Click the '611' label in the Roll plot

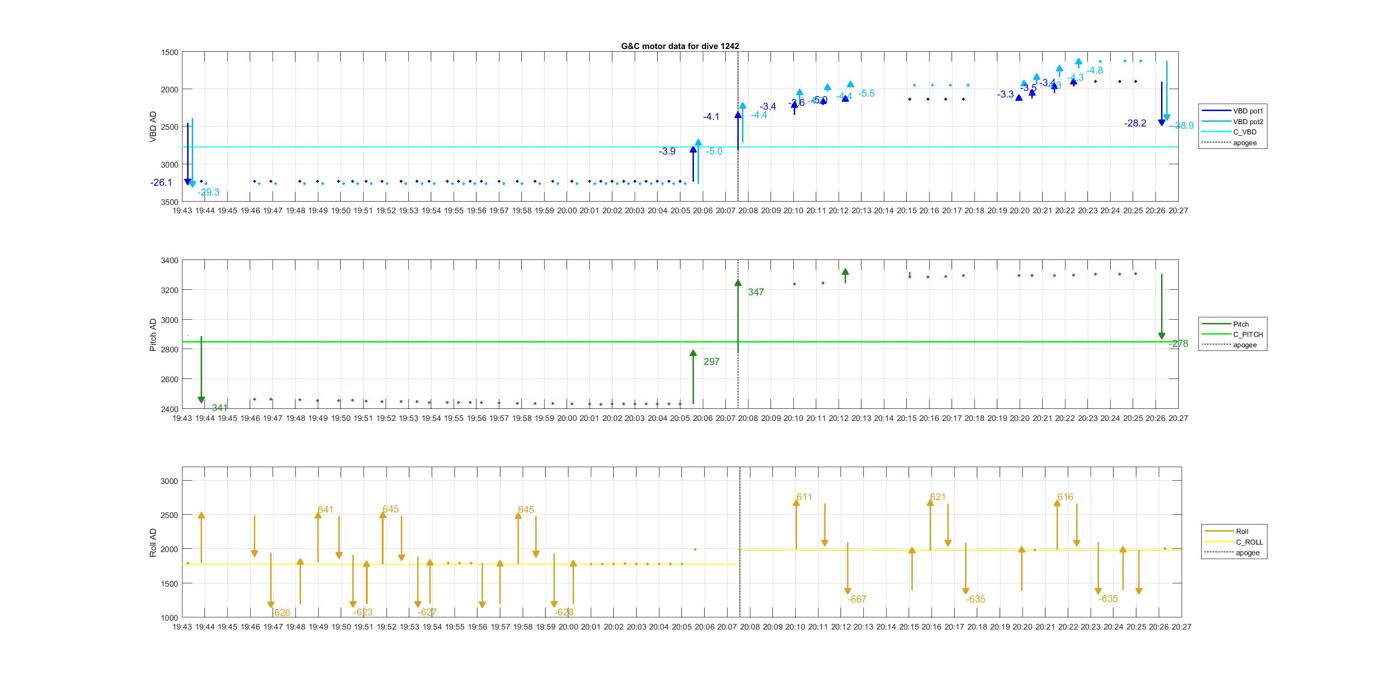(x=805, y=497)
